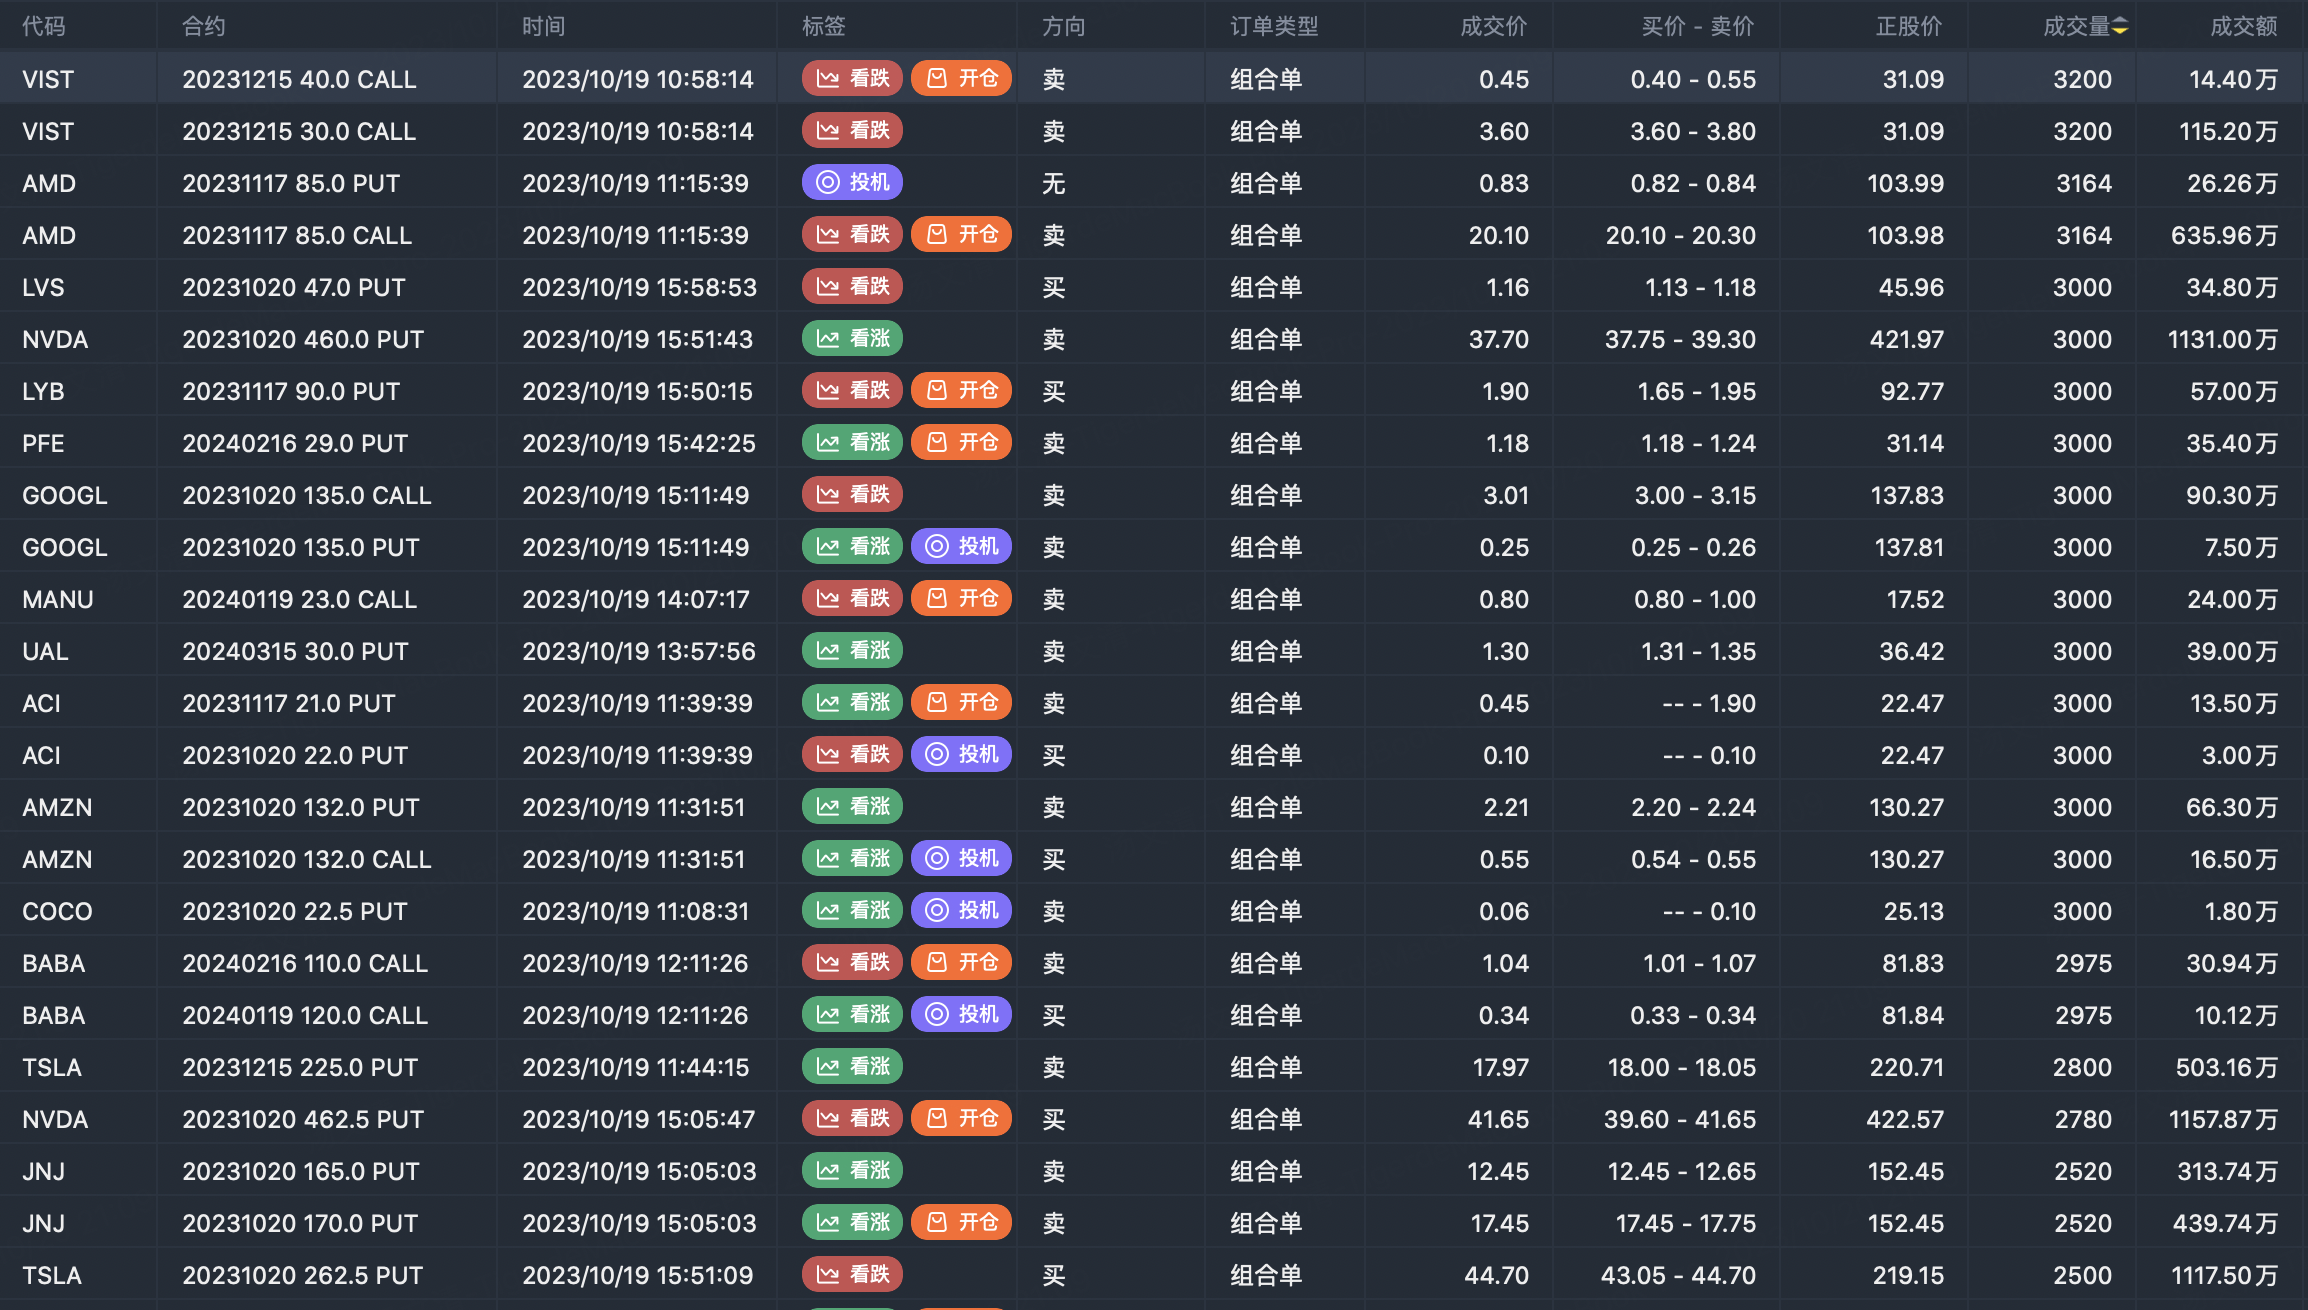The image size is (2308, 1310).
Task: Click the 看跌 tag on VIST 40.0 CALL row
Action: (x=853, y=78)
